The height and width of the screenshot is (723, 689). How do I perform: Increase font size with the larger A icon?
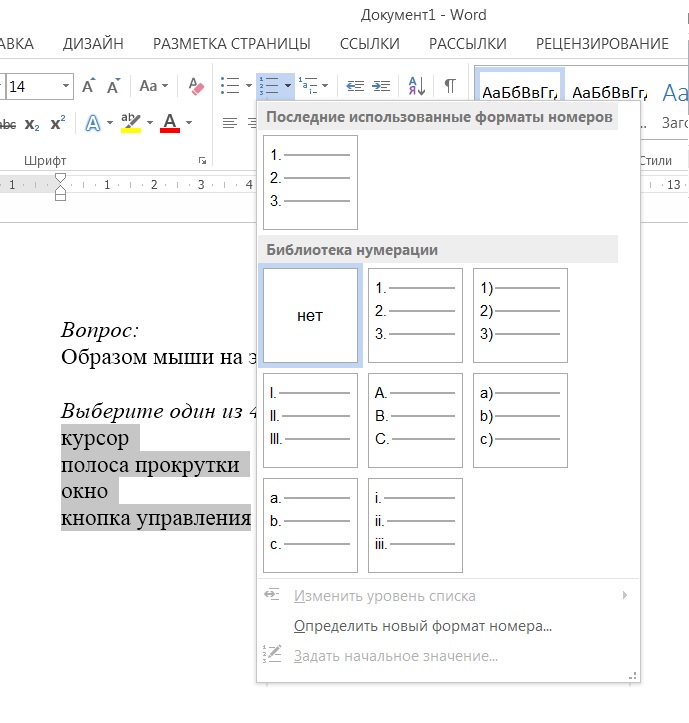point(89,87)
